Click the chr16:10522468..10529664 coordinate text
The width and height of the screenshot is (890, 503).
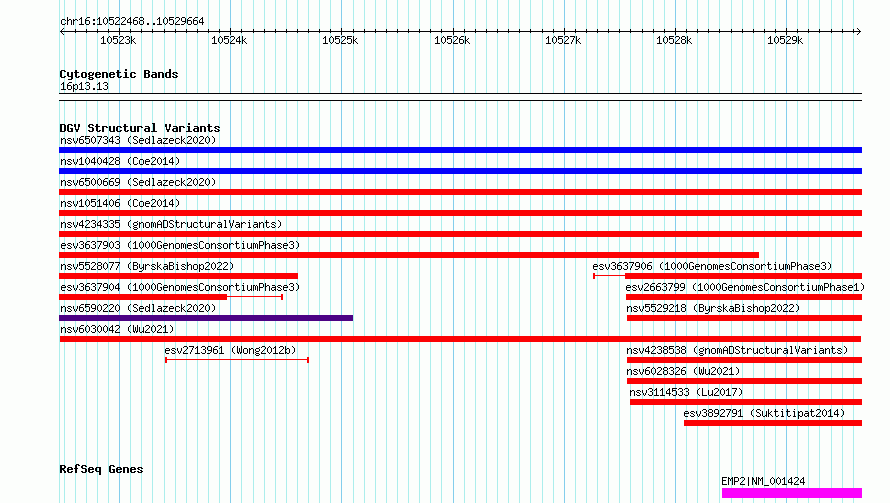[132, 21]
